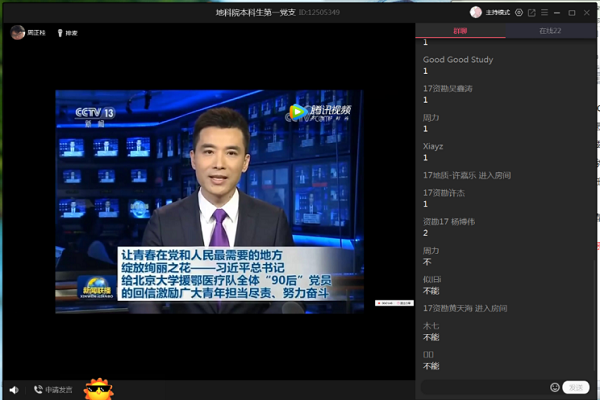Click the sun emoji with sunglasses

[x=98, y=388]
